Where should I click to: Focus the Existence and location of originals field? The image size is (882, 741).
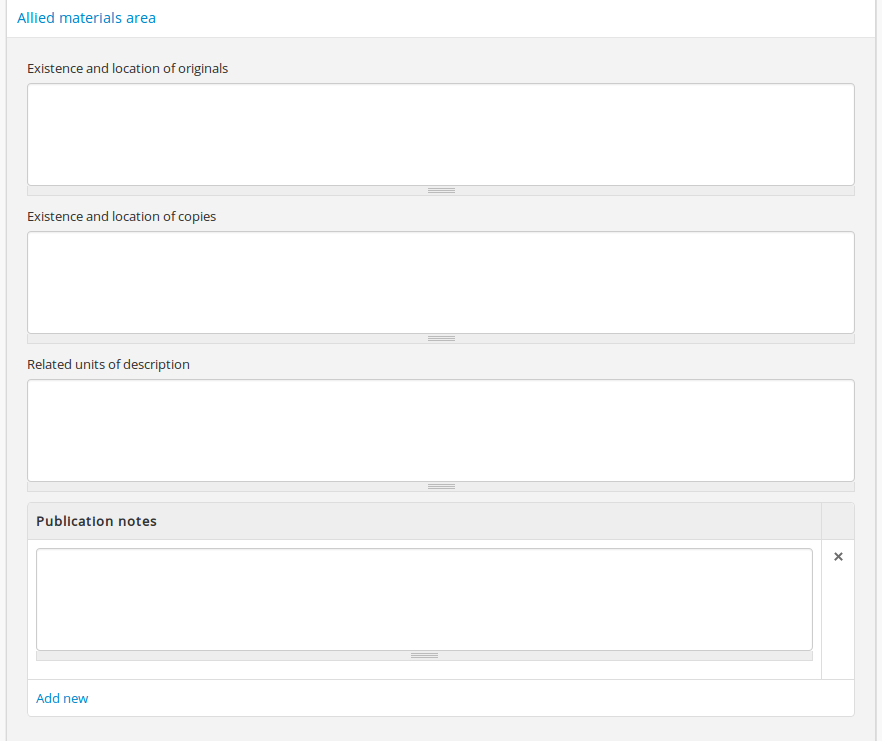pos(440,134)
